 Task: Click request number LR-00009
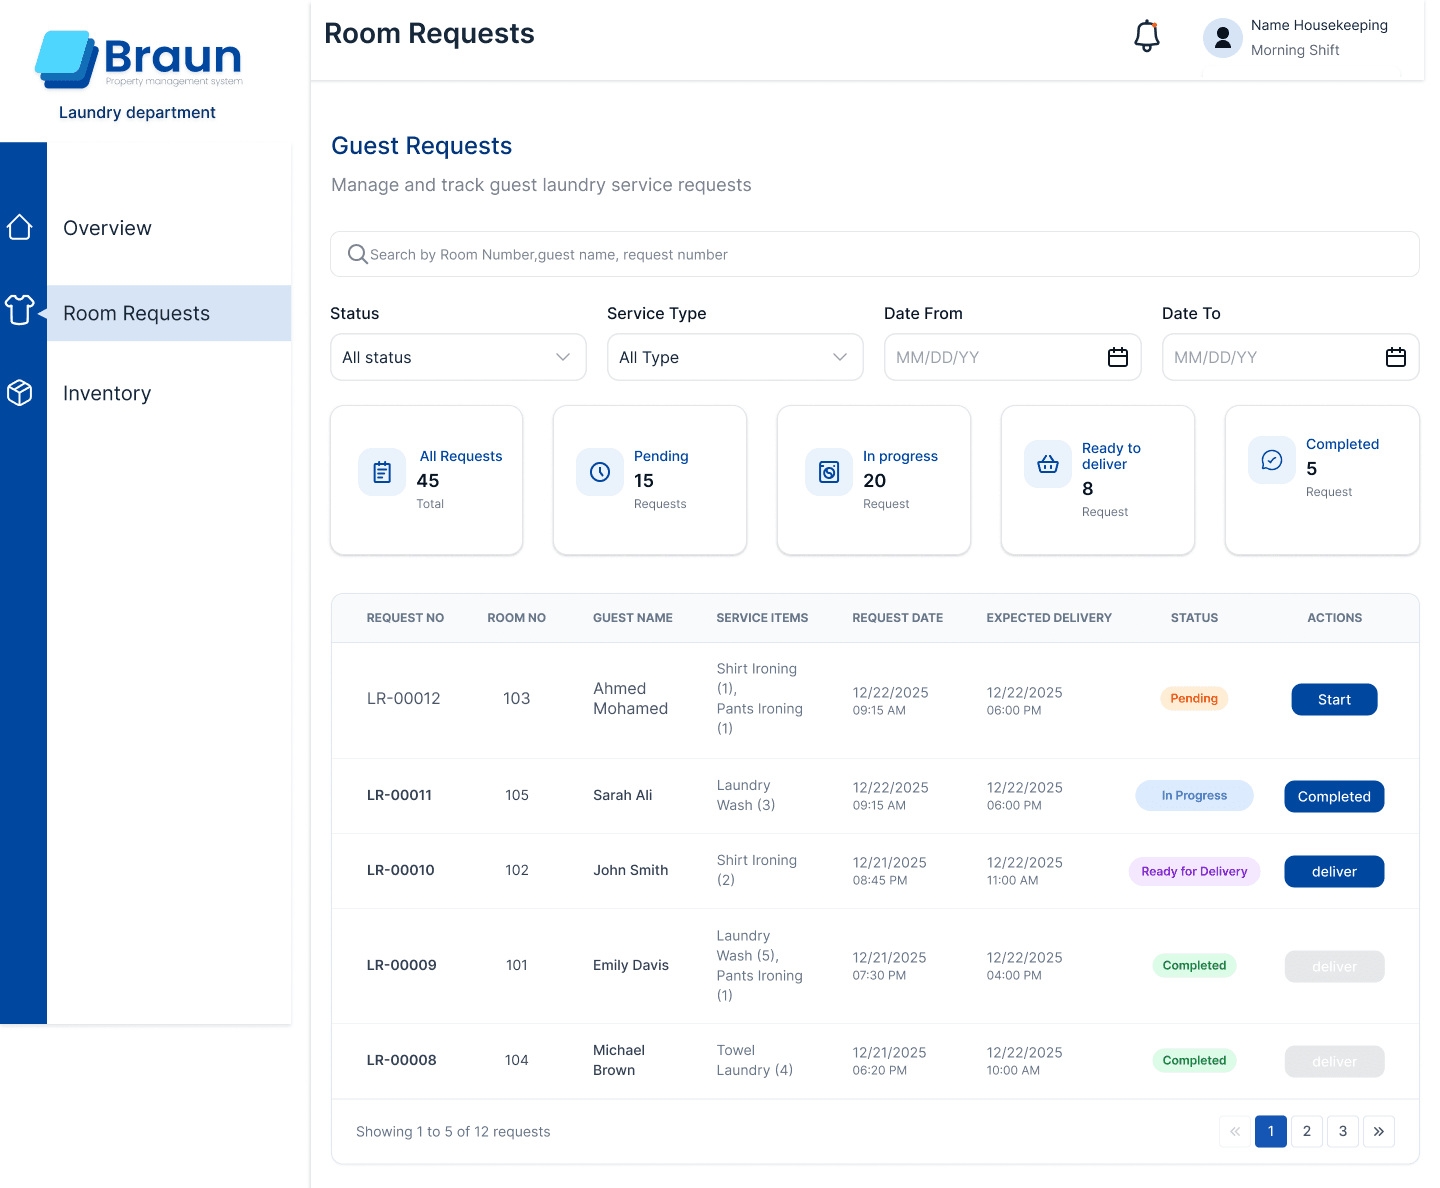point(402,965)
